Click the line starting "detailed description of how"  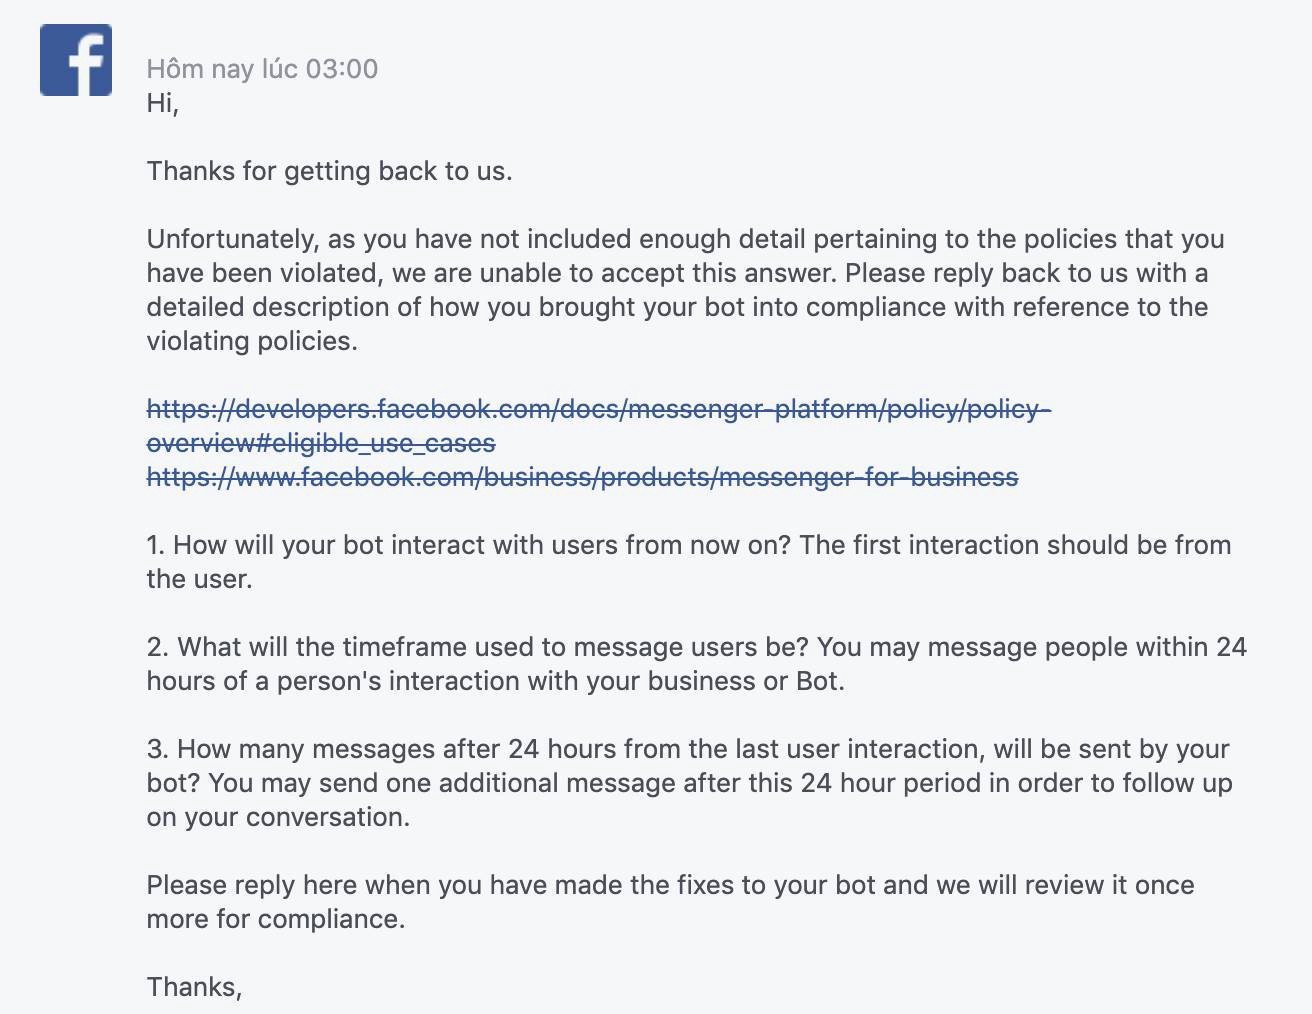coord(677,307)
